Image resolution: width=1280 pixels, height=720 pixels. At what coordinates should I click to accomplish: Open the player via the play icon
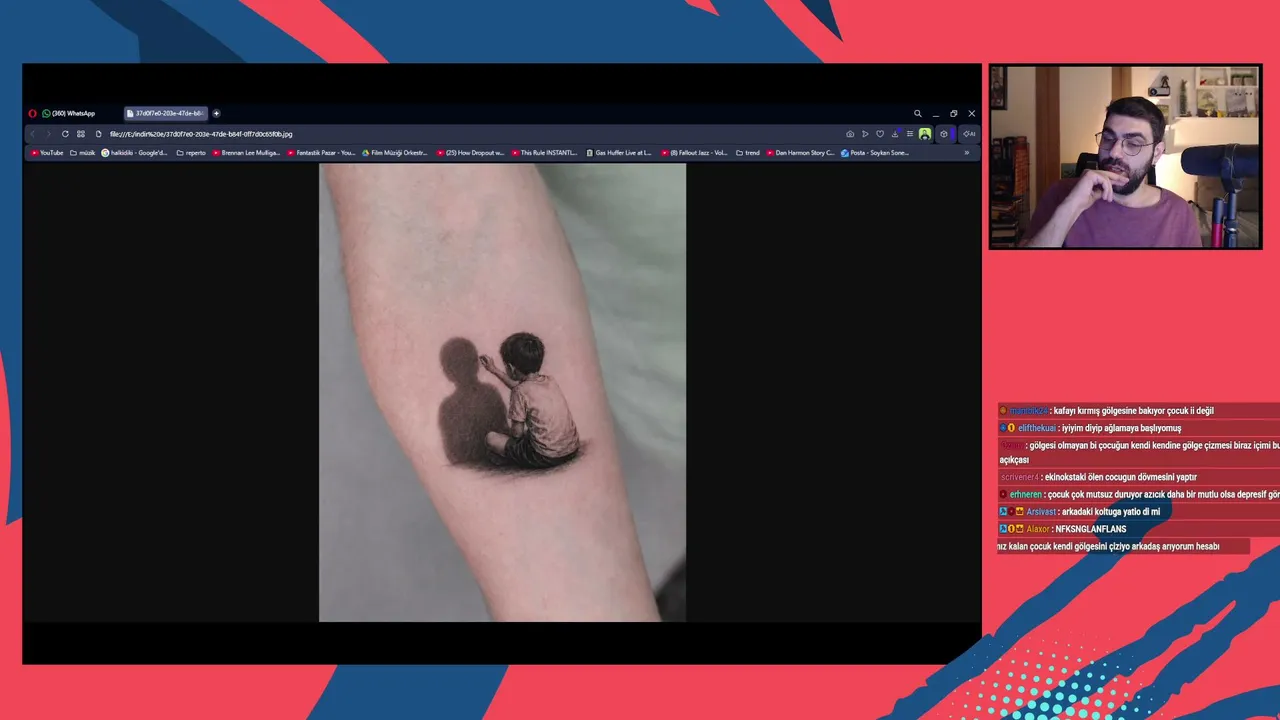point(865,134)
